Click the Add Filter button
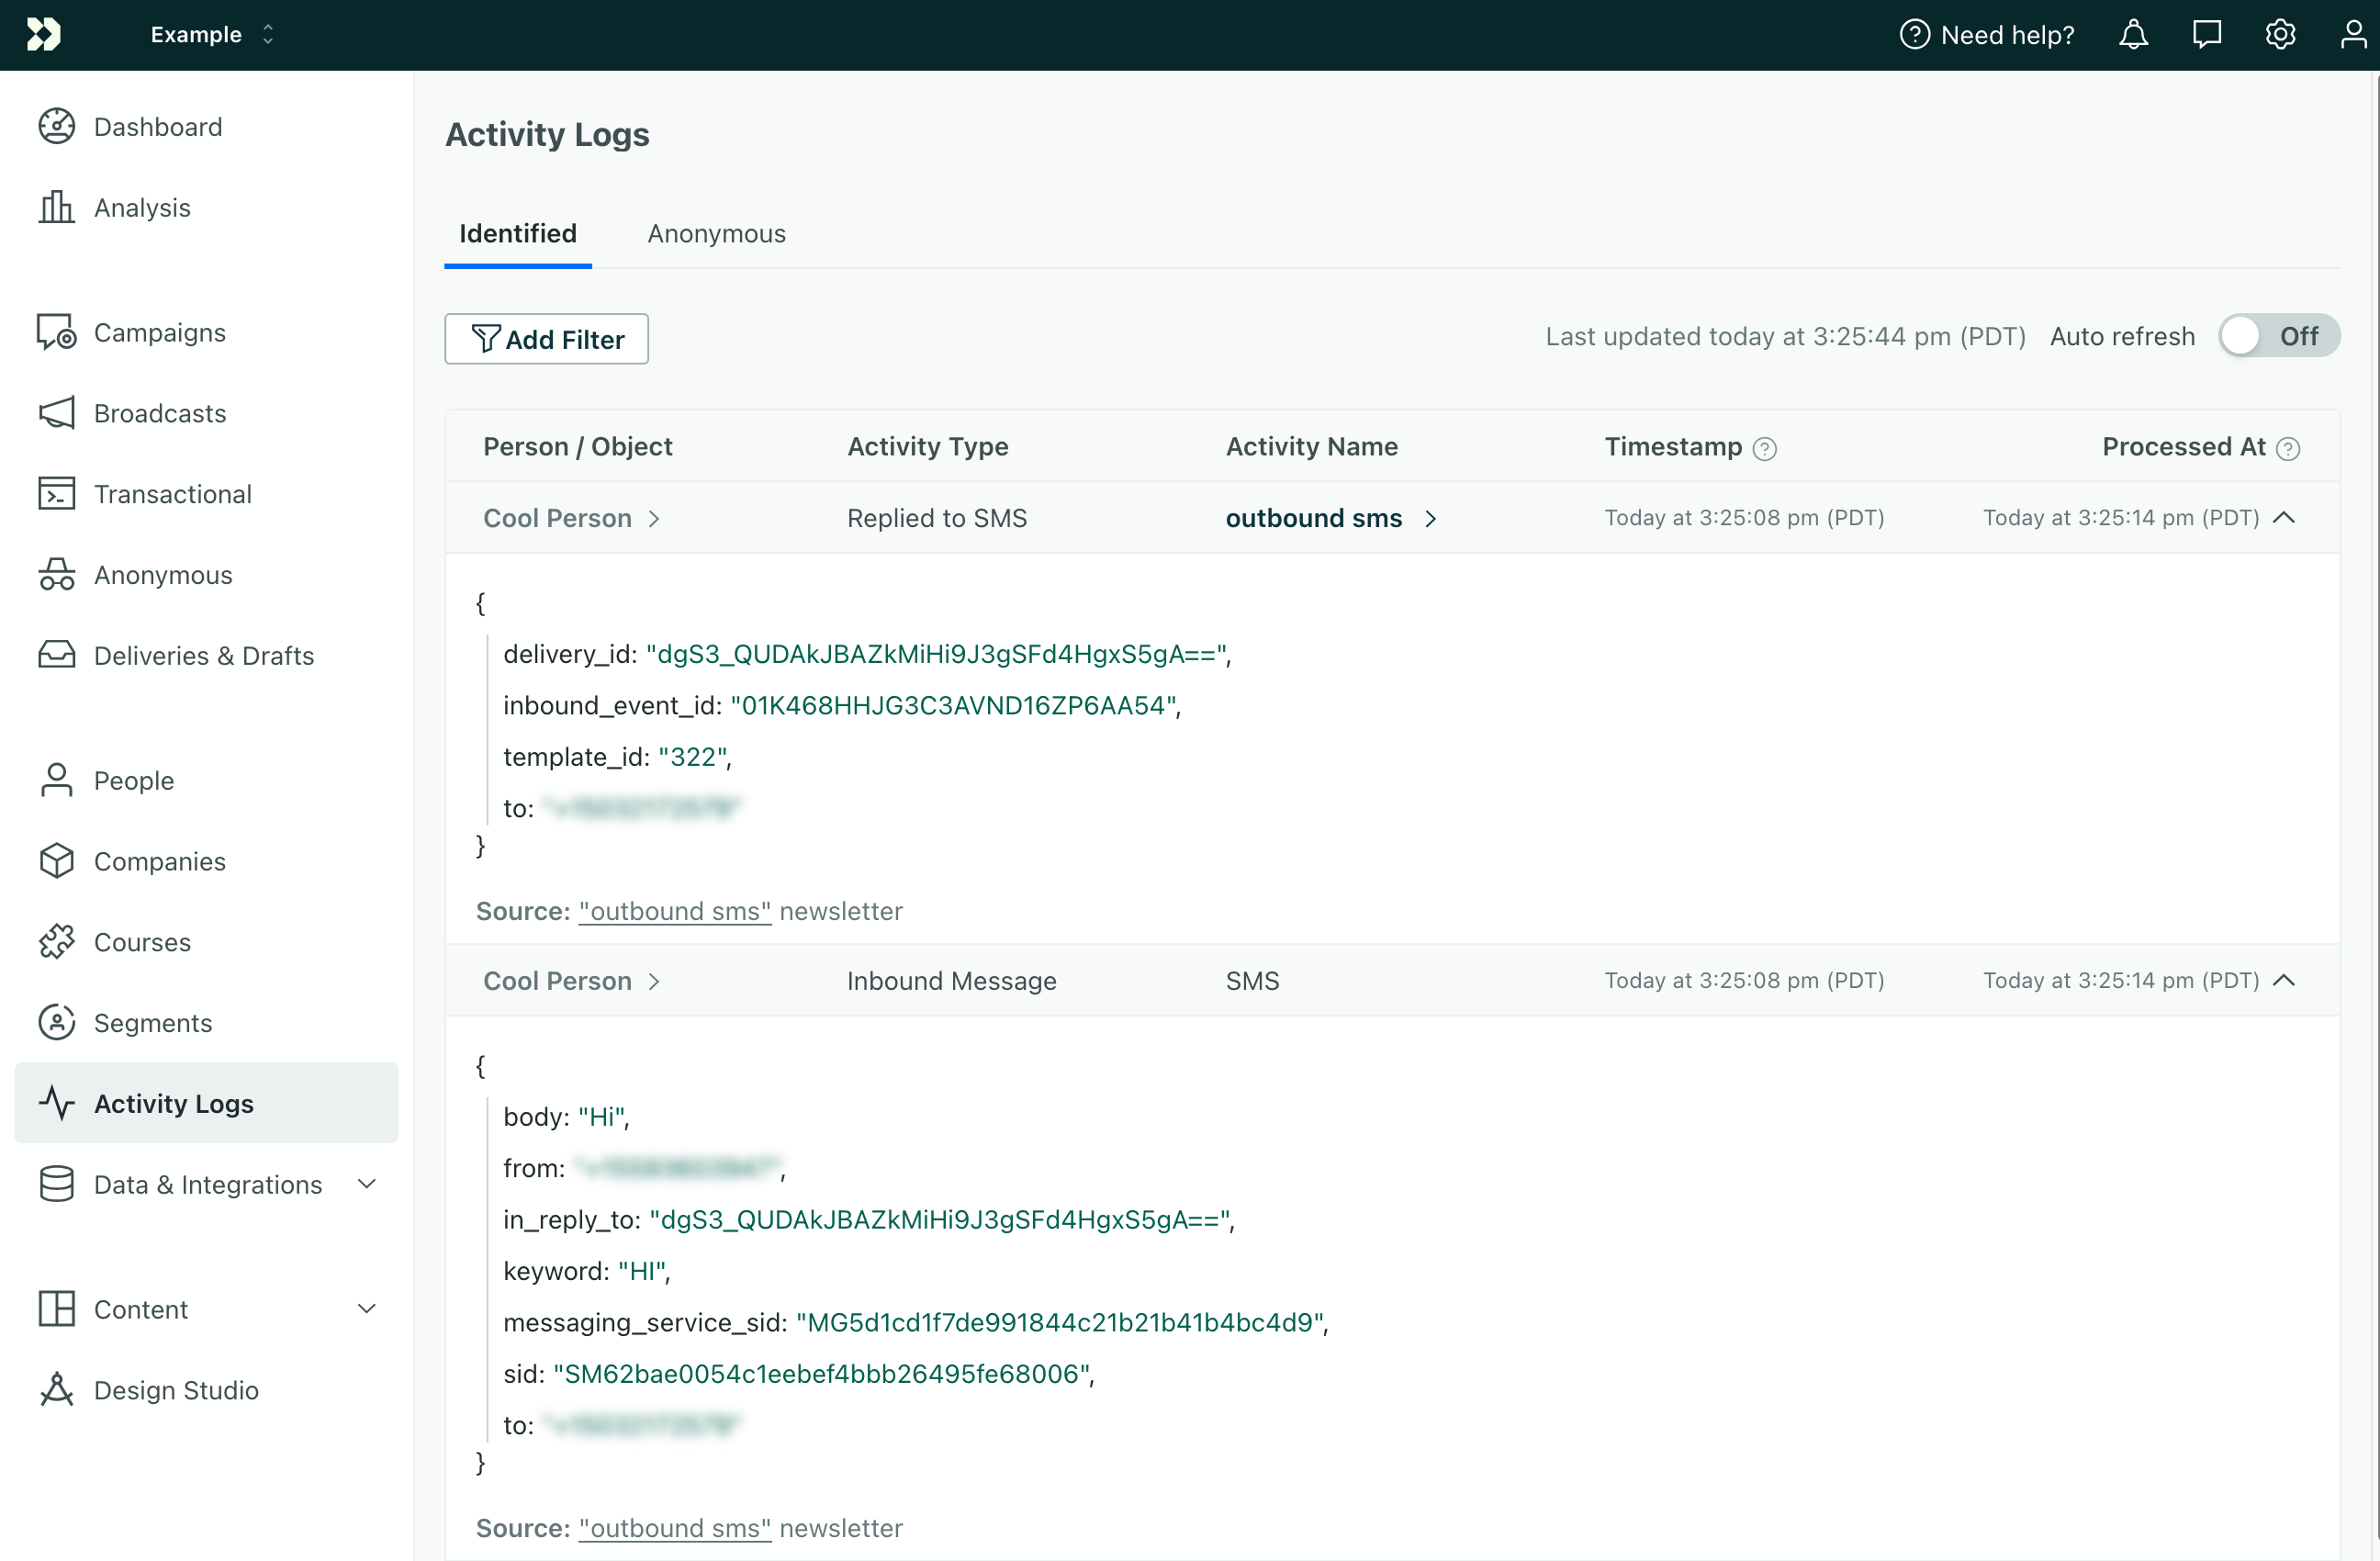2380x1561 pixels. tap(546, 339)
